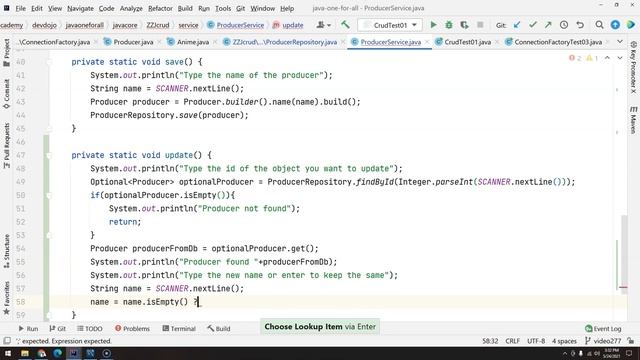Open the Pull Requests tool window
640x360 pixels.
[x=7, y=146]
